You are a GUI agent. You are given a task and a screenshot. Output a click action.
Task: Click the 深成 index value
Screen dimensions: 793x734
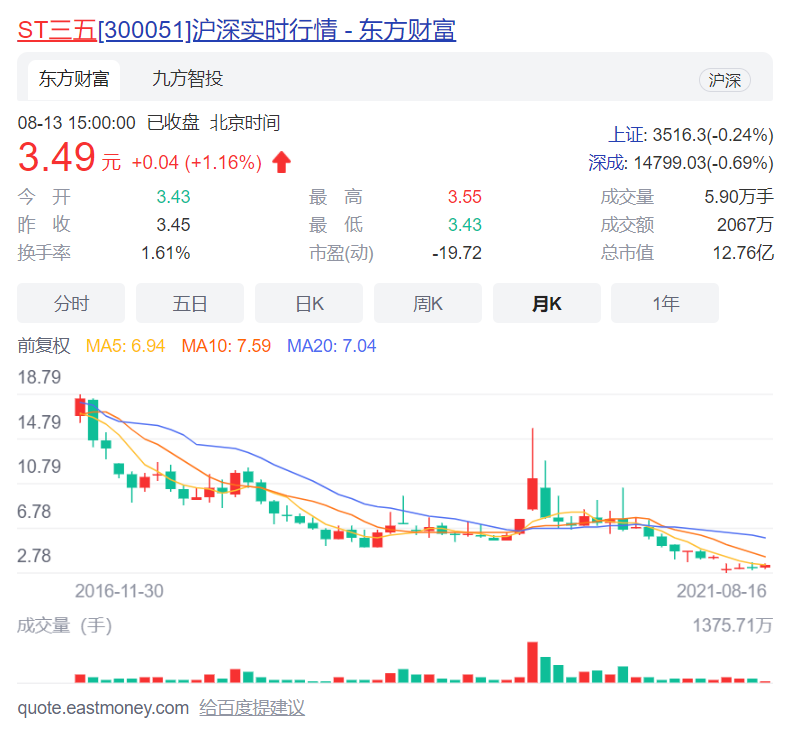(x=681, y=162)
